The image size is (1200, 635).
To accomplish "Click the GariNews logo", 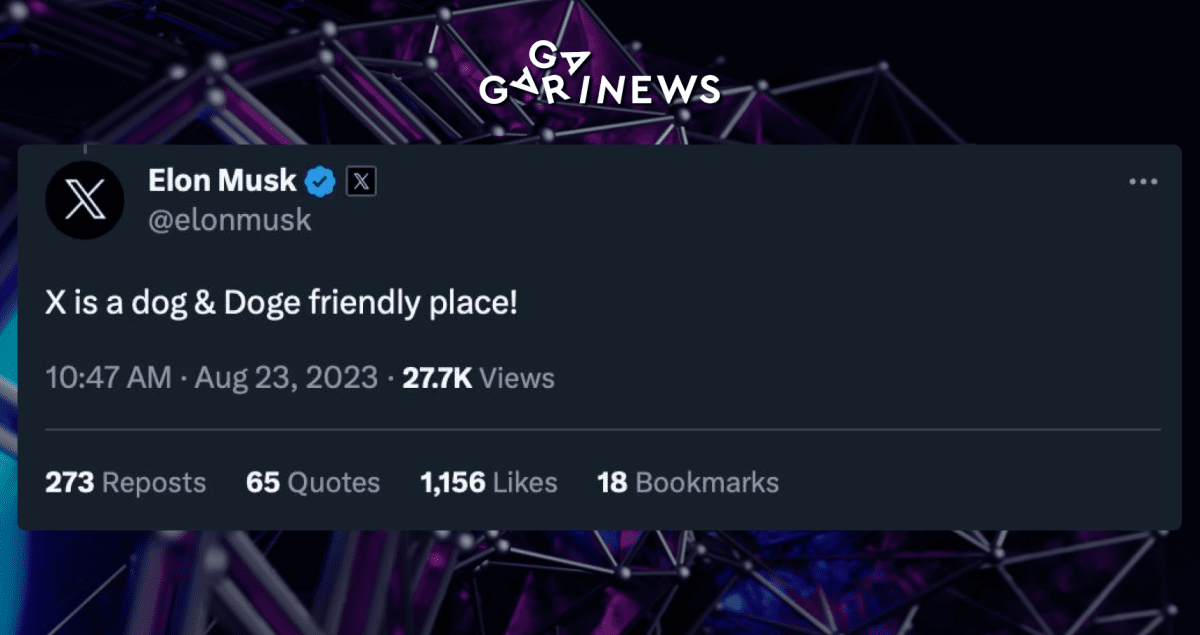I will tap(600, 74).
